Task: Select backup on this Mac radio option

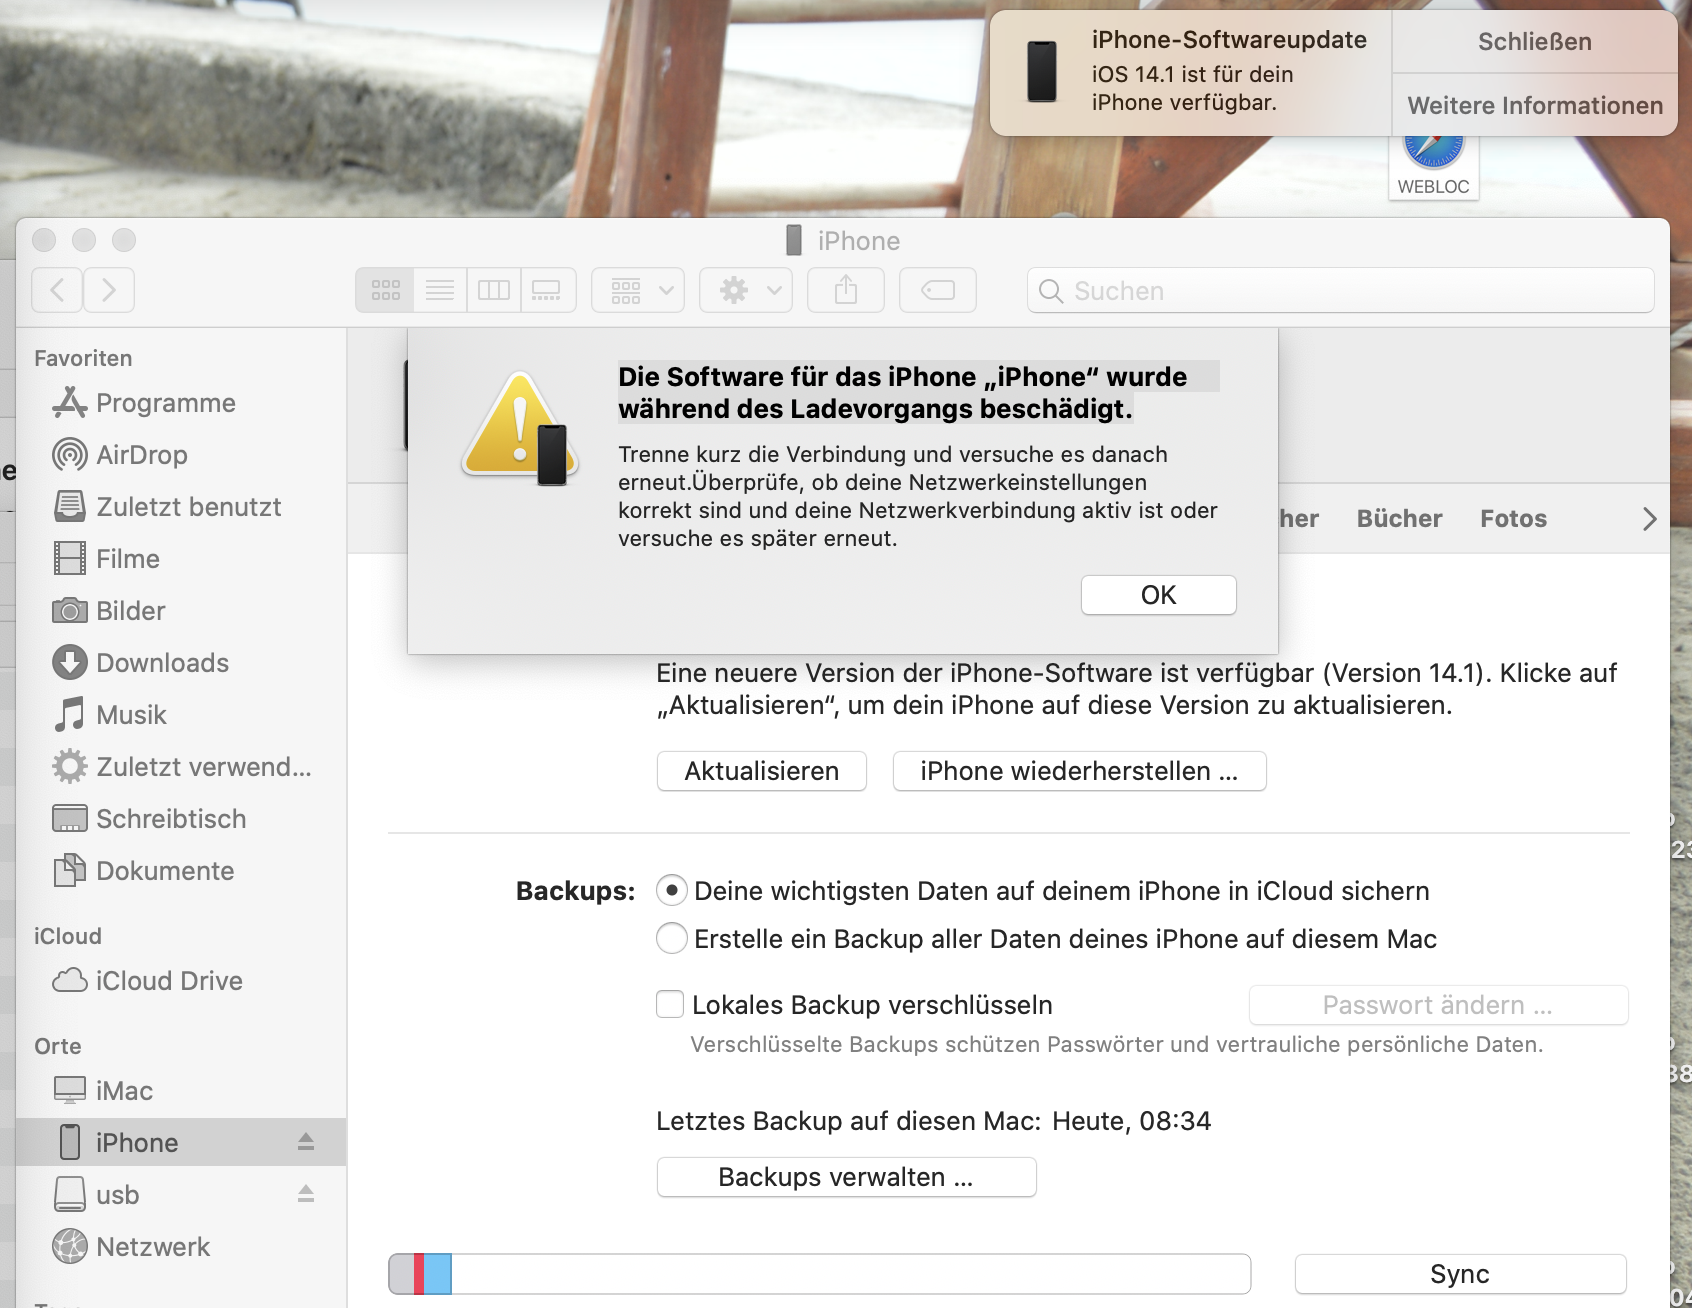Action: [671, 938]
